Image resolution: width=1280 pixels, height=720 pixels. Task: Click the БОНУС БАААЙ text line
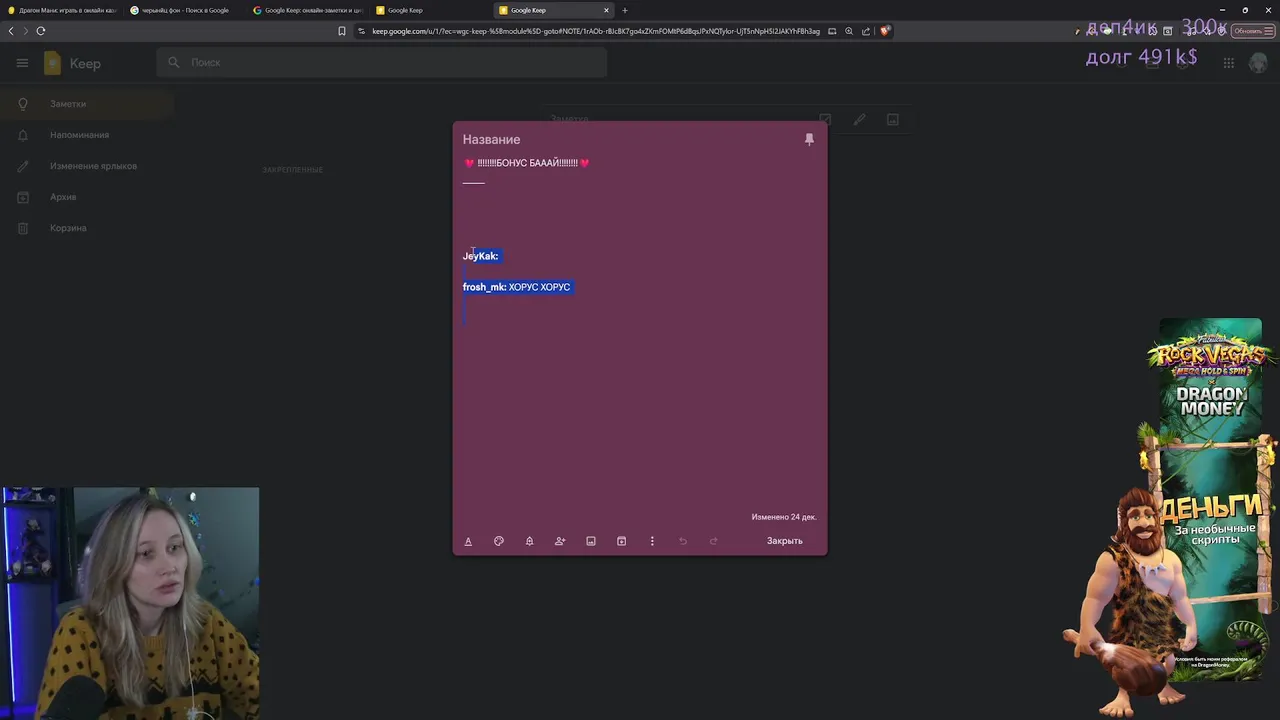tap(527, 163)
